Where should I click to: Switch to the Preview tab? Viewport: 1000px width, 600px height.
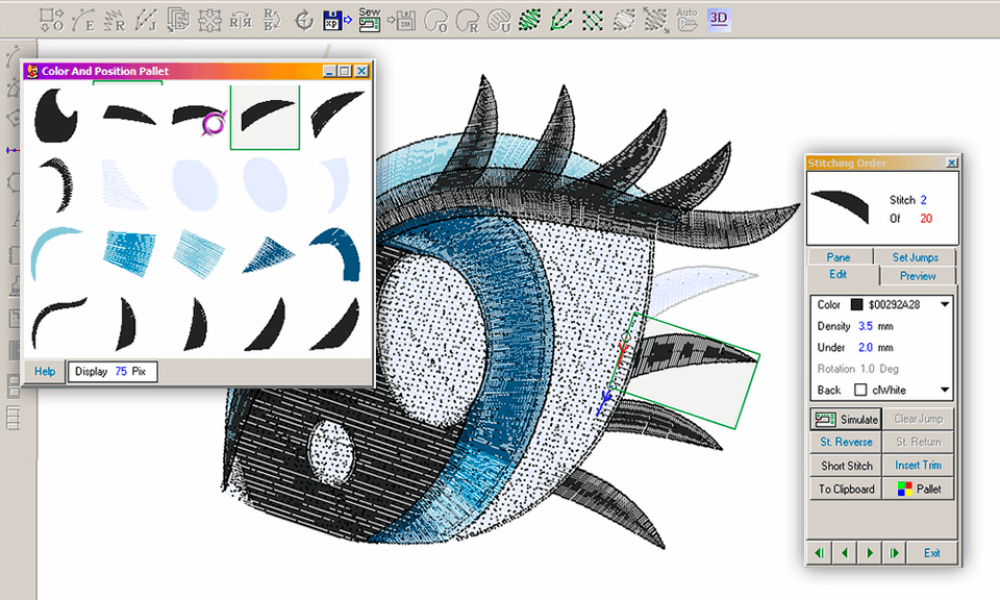pos(918,276)
